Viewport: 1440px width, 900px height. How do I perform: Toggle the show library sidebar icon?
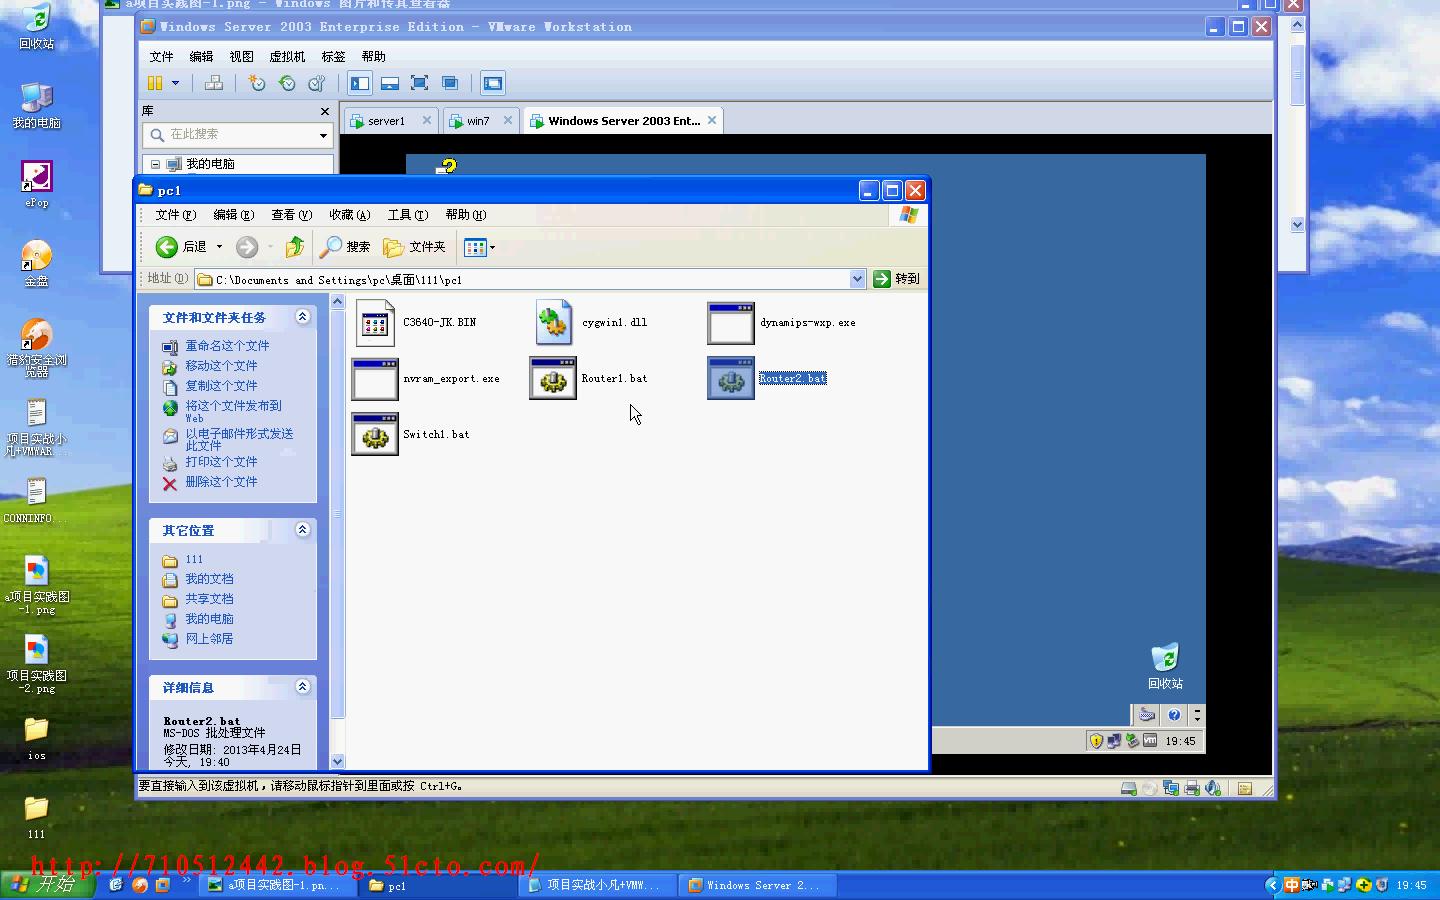coord(360,83)
